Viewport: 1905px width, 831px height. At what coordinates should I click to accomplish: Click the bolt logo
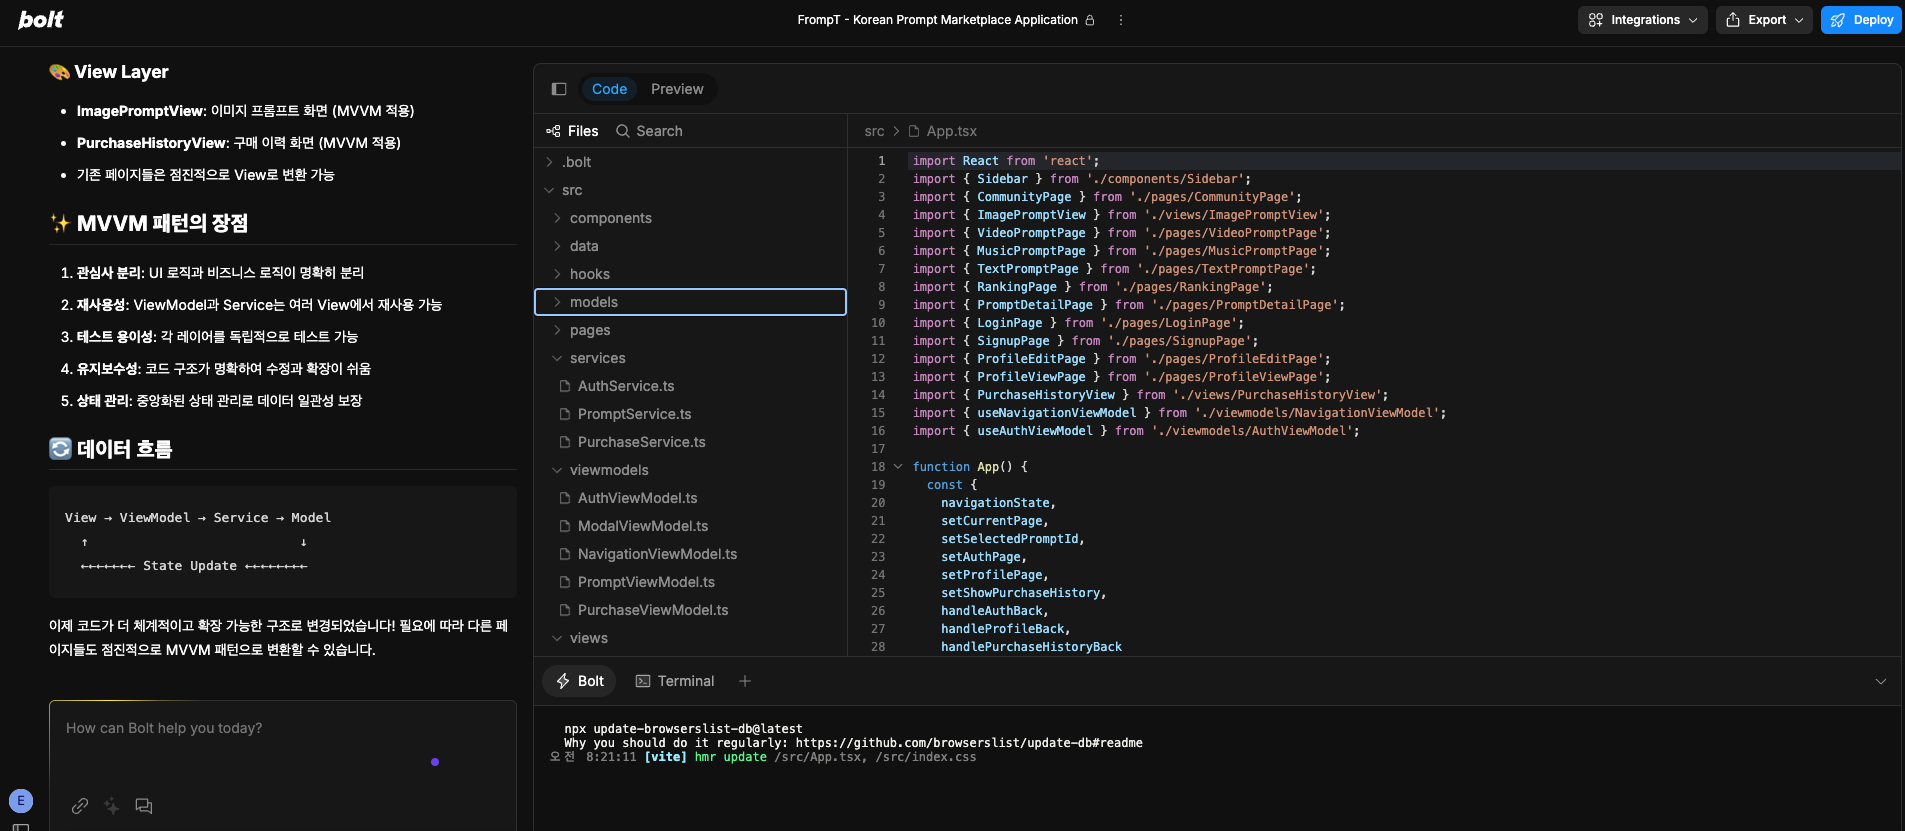point(41,20)
